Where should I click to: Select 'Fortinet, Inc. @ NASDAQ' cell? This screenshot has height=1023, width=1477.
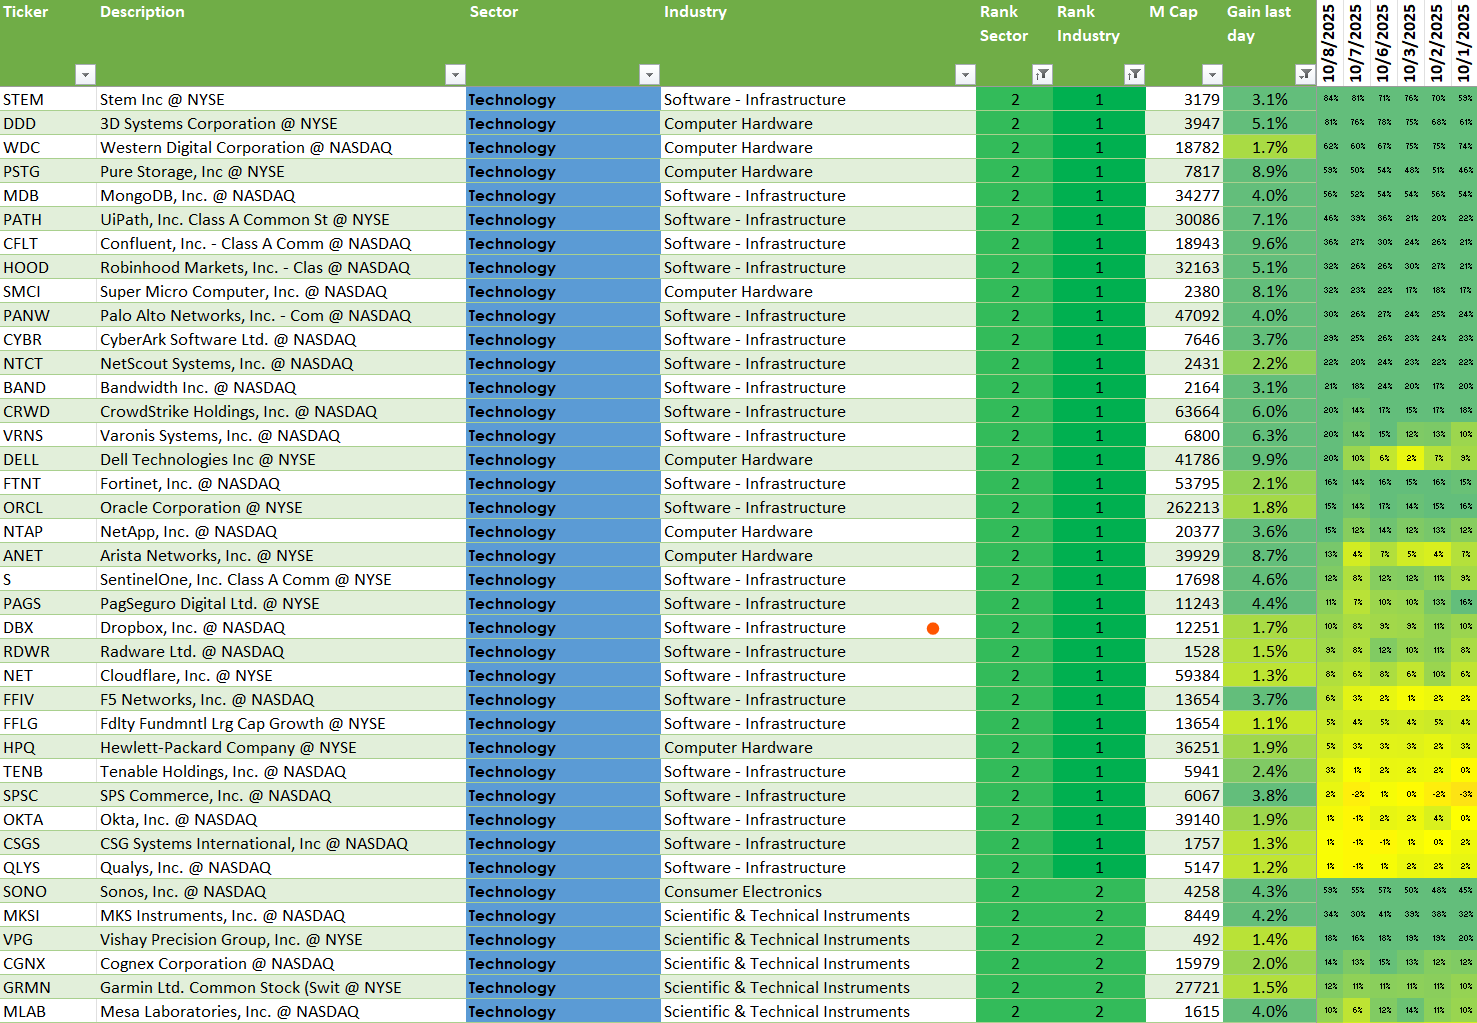pyautogui.click(x=281, y=483)
